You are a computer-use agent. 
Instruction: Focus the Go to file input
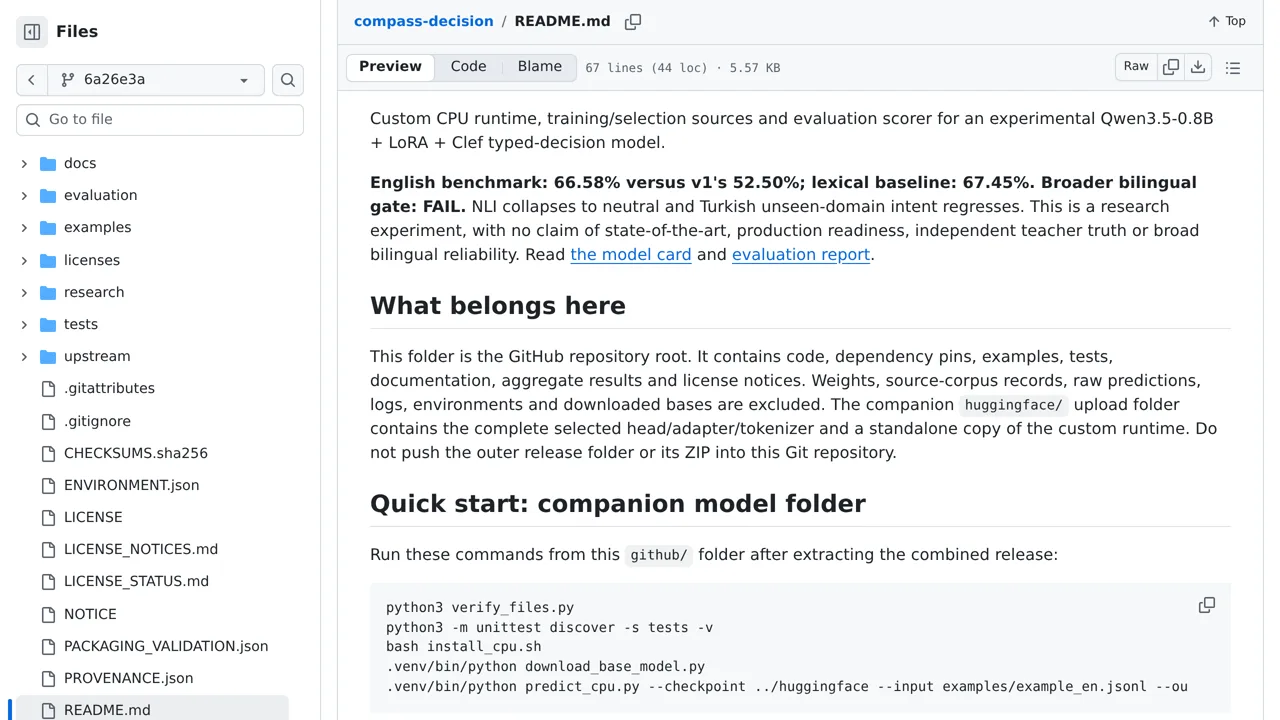tap(160, 120)
